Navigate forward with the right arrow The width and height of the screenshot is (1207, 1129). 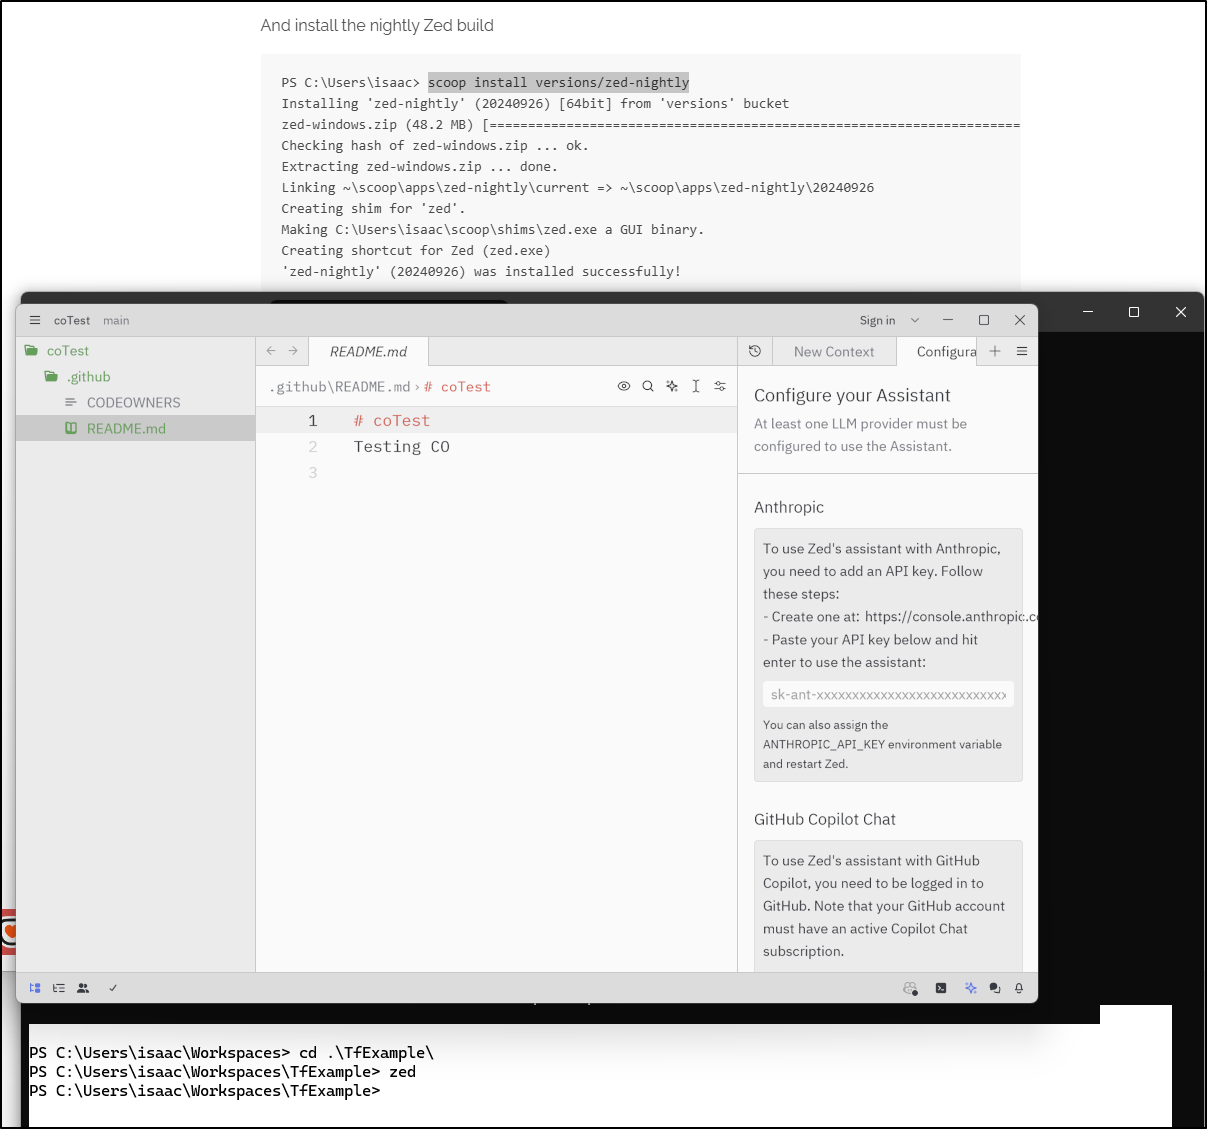point(293,351)
